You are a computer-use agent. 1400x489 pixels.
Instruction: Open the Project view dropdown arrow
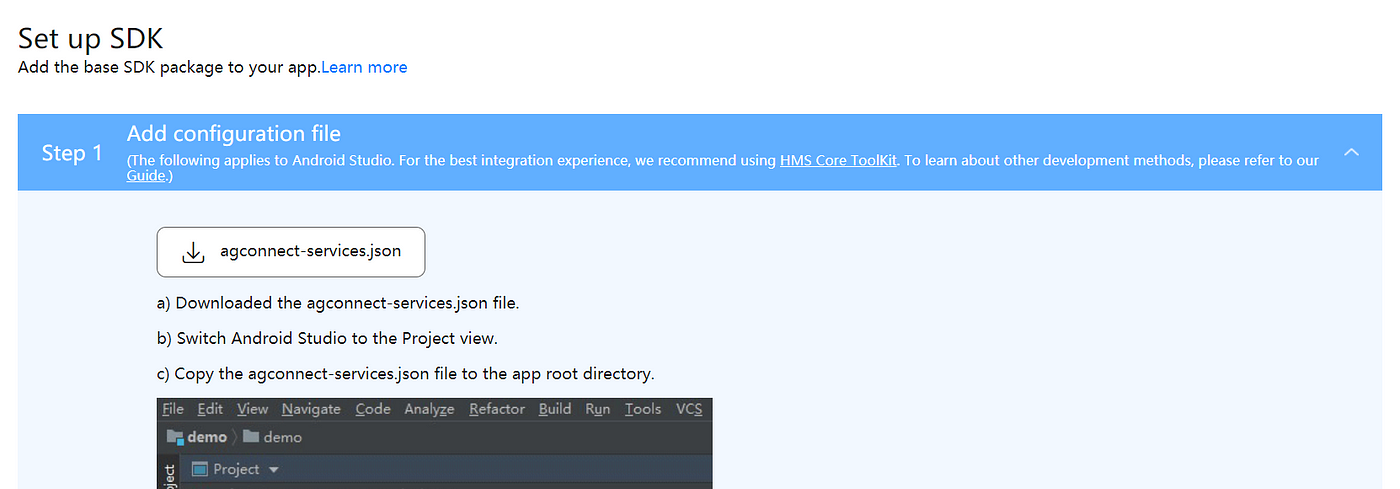tap(274, 470)
